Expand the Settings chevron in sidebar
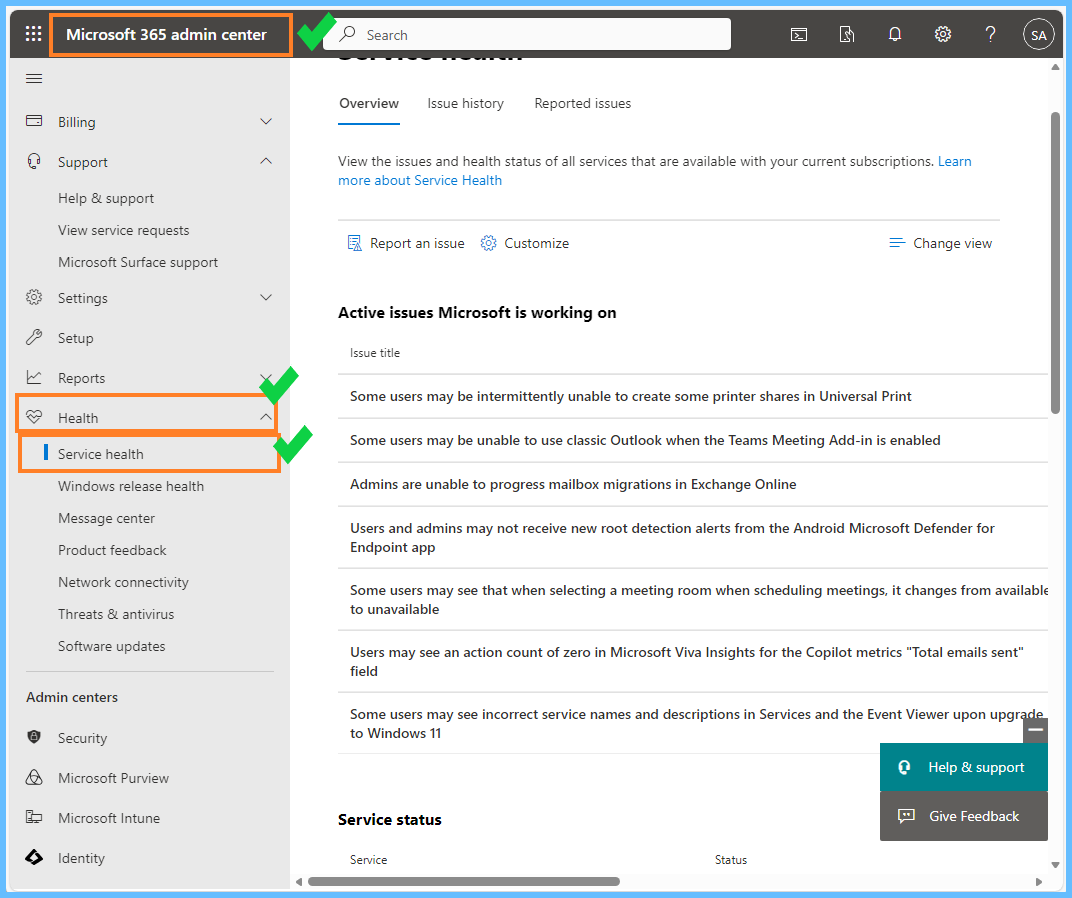Viewport: 1072px width, 898px height. pyautogui.click(x=266, y=298)
